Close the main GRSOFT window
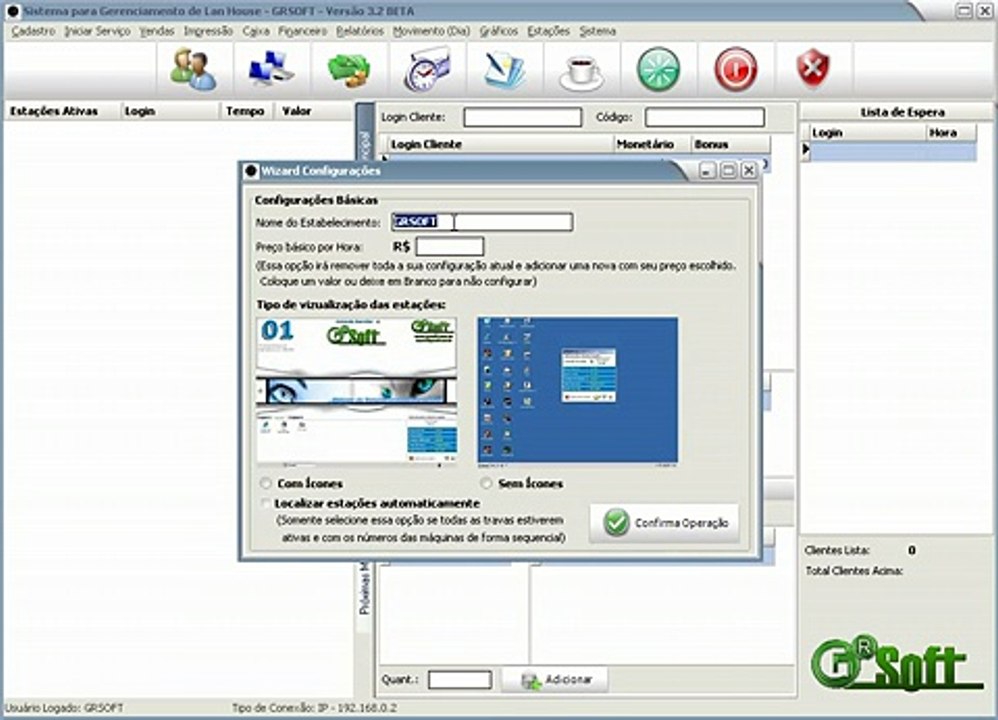This screenshot has width=998, height=720. pyautogui.click(x=984, y=11)
